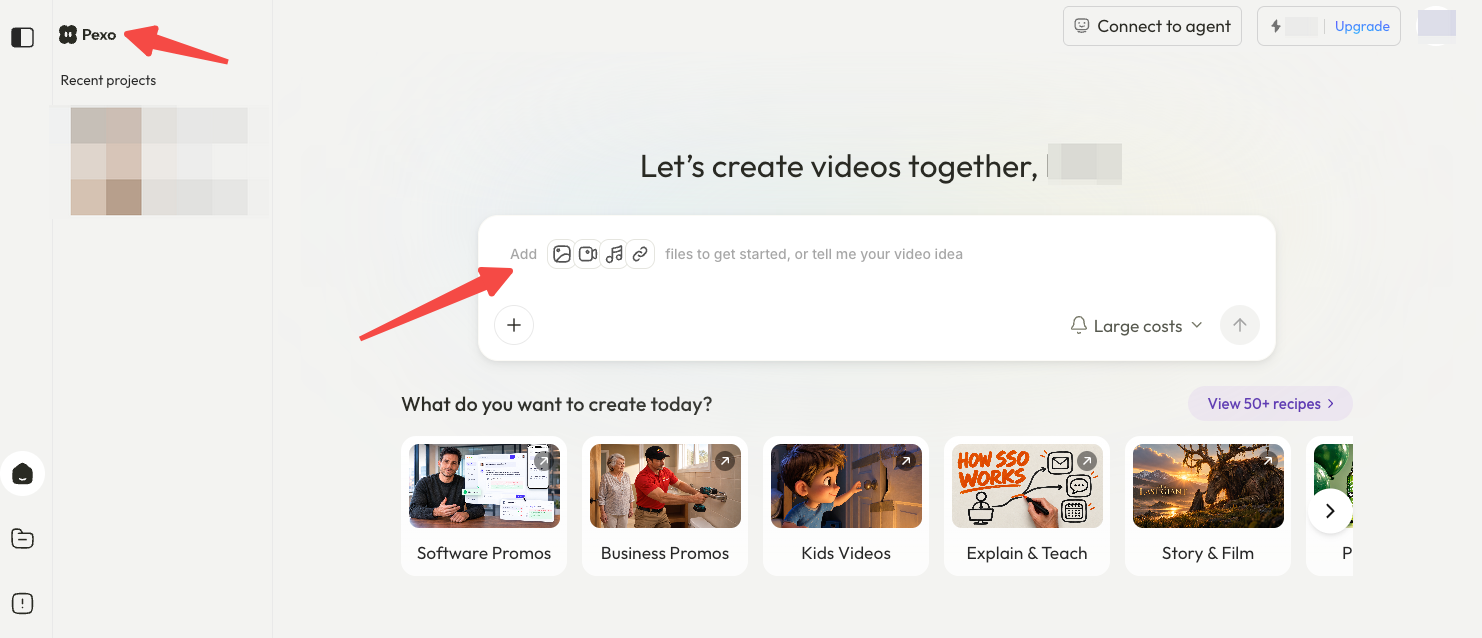This screenshot has width=1482, height=638.
Task: Open Business Promos recipe card
Action: 665,506
